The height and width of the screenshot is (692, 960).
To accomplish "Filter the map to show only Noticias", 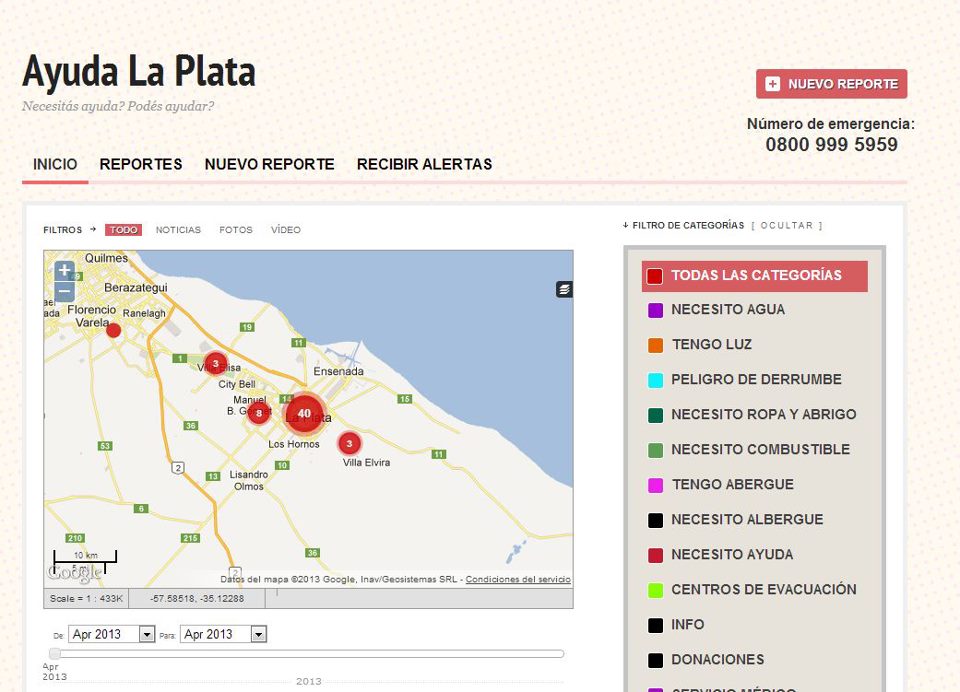I will tap(178, 230).
